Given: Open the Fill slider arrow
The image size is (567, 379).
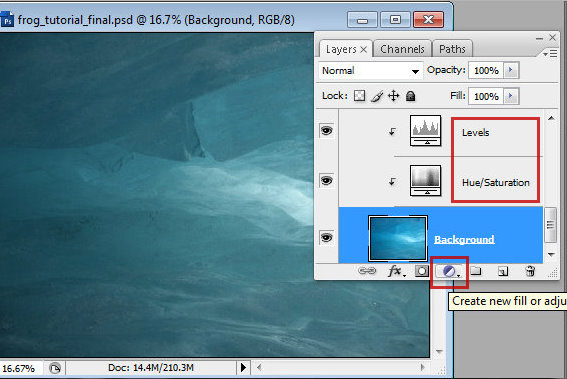Looking at the screenshot, I should click(511, 96).
